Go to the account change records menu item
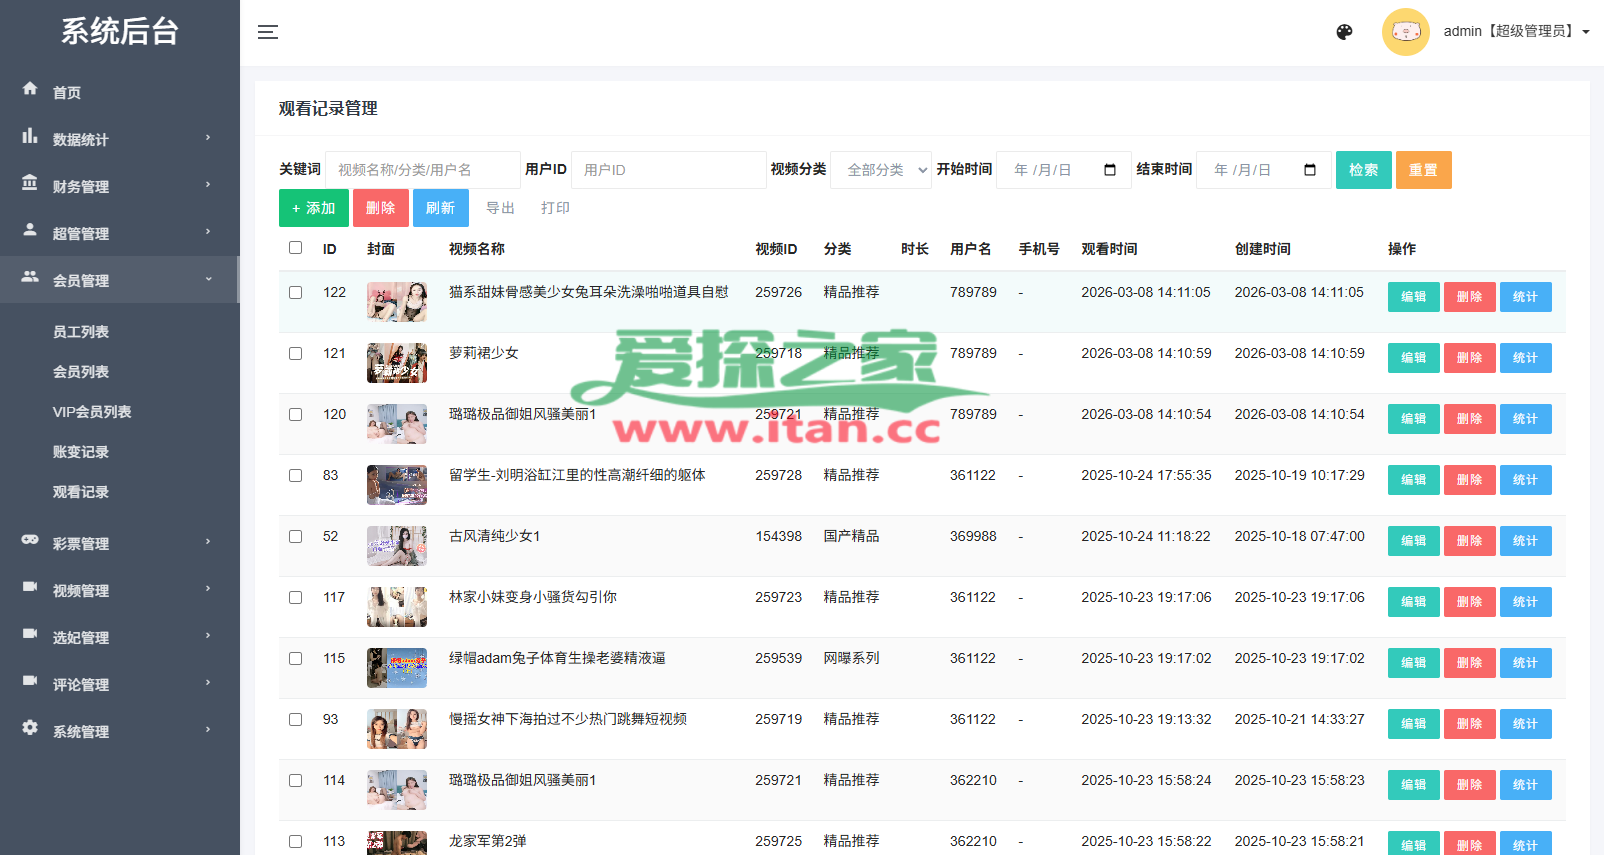This screenshot has width=1604, height=855. [81, 452]
